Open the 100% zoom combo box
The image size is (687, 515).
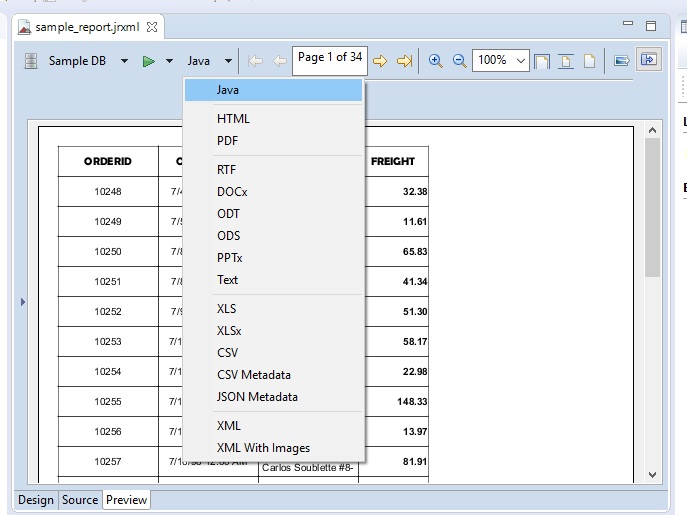coord(500,60)
